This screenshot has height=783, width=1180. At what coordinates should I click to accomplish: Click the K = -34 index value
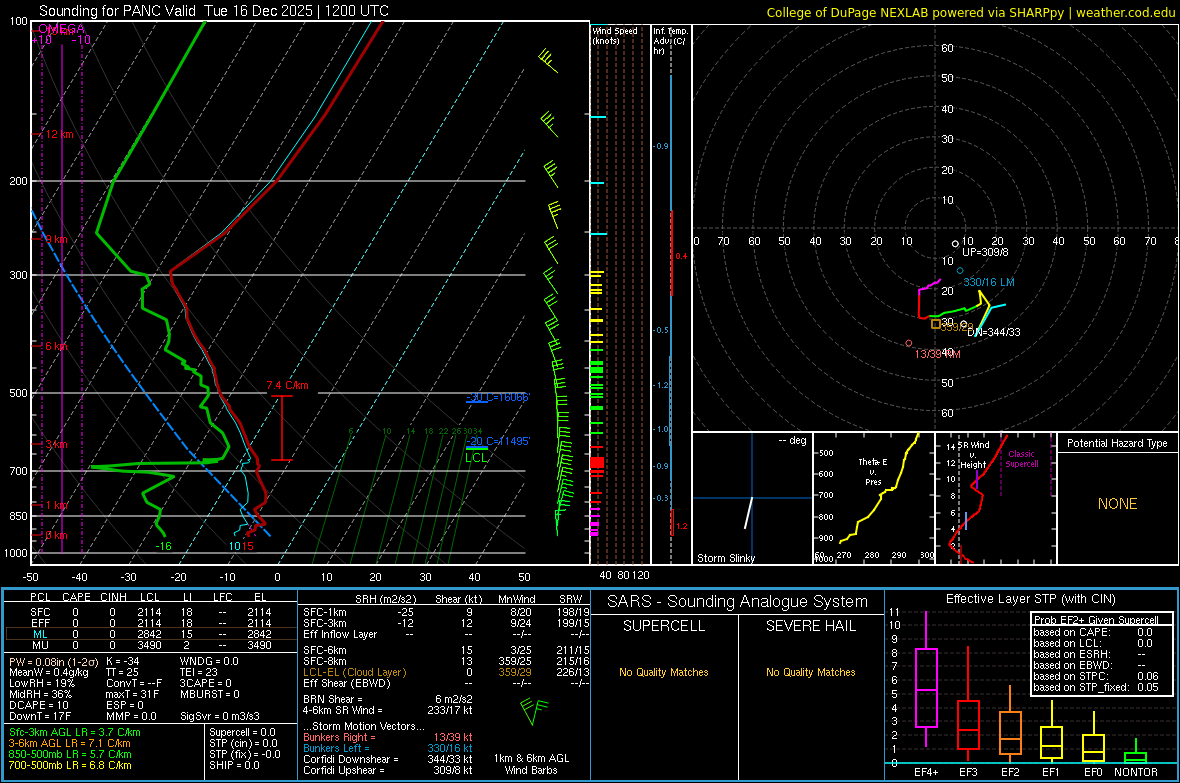pyautogui.click(x=123, y=661)
